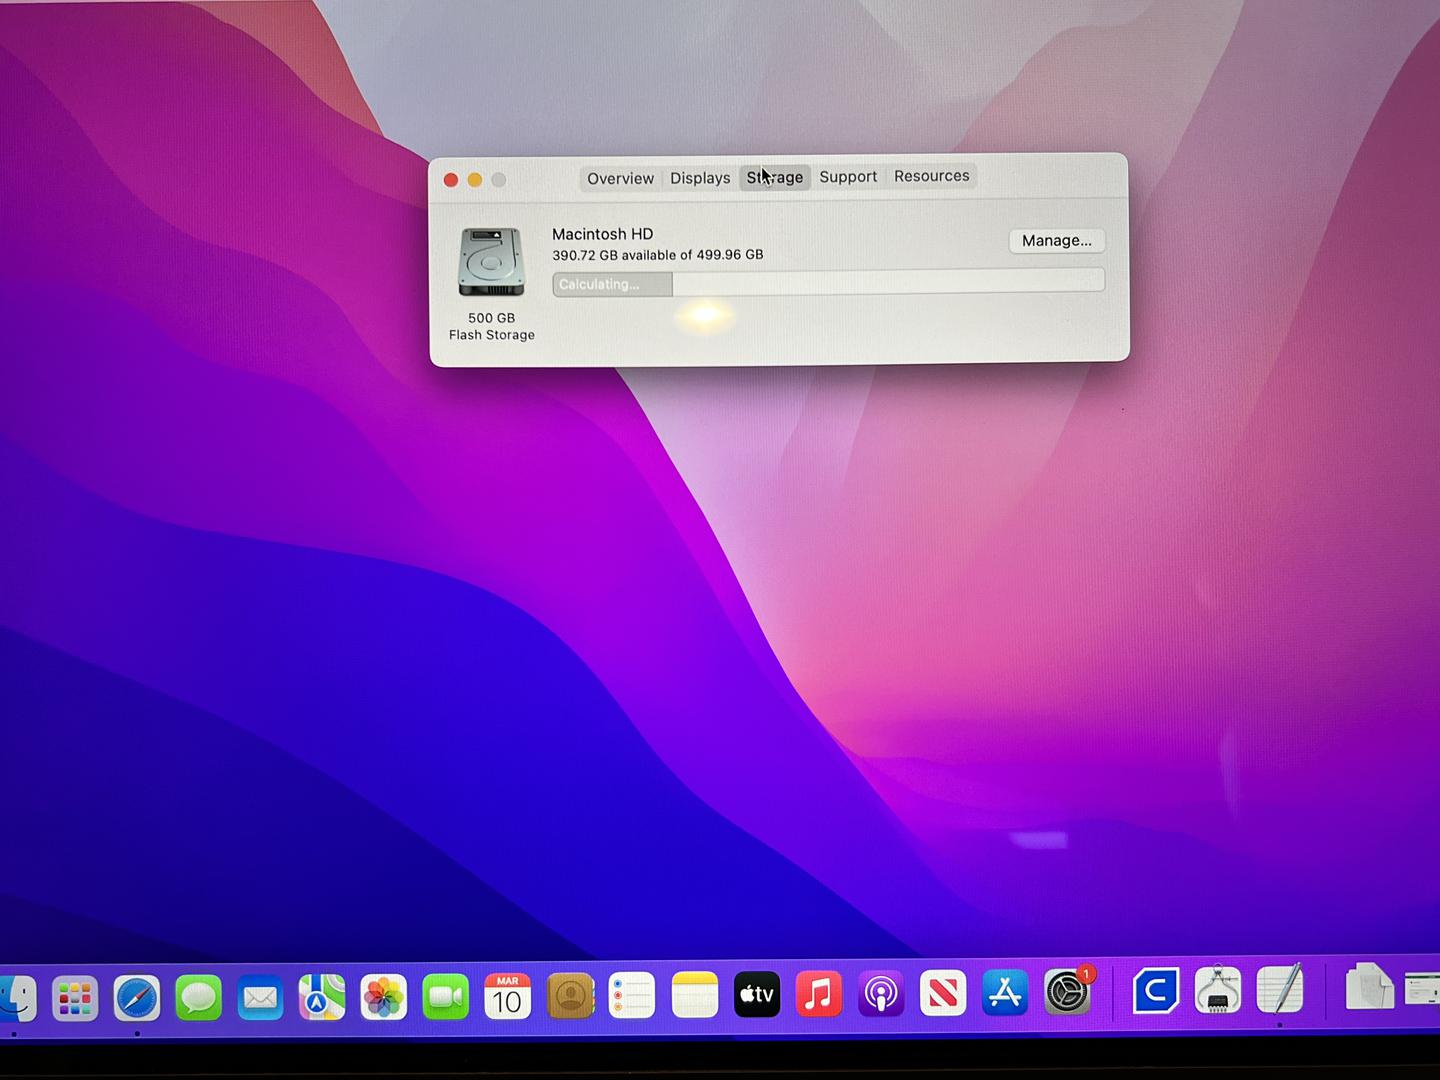Launch Music from the dock
The width and height of the screenshot is (1440, 1080).
(819, 994)
